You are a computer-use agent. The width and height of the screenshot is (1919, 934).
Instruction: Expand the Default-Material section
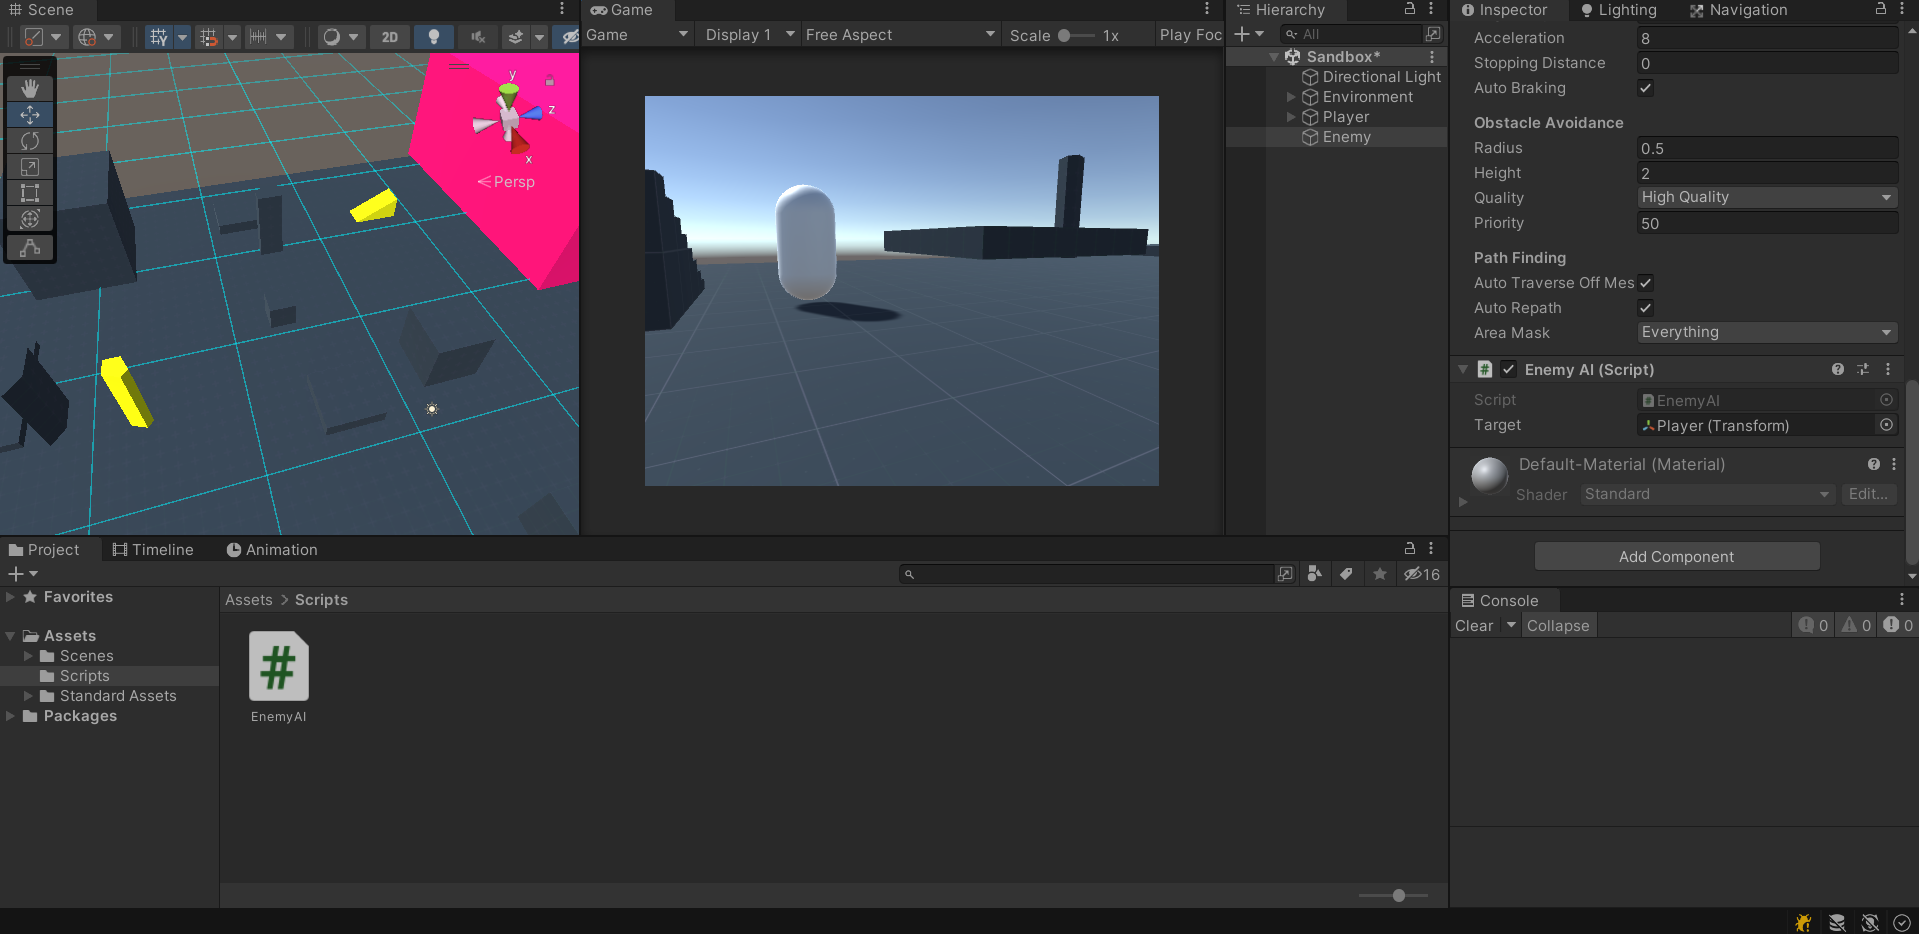[x=1463, y=502]
